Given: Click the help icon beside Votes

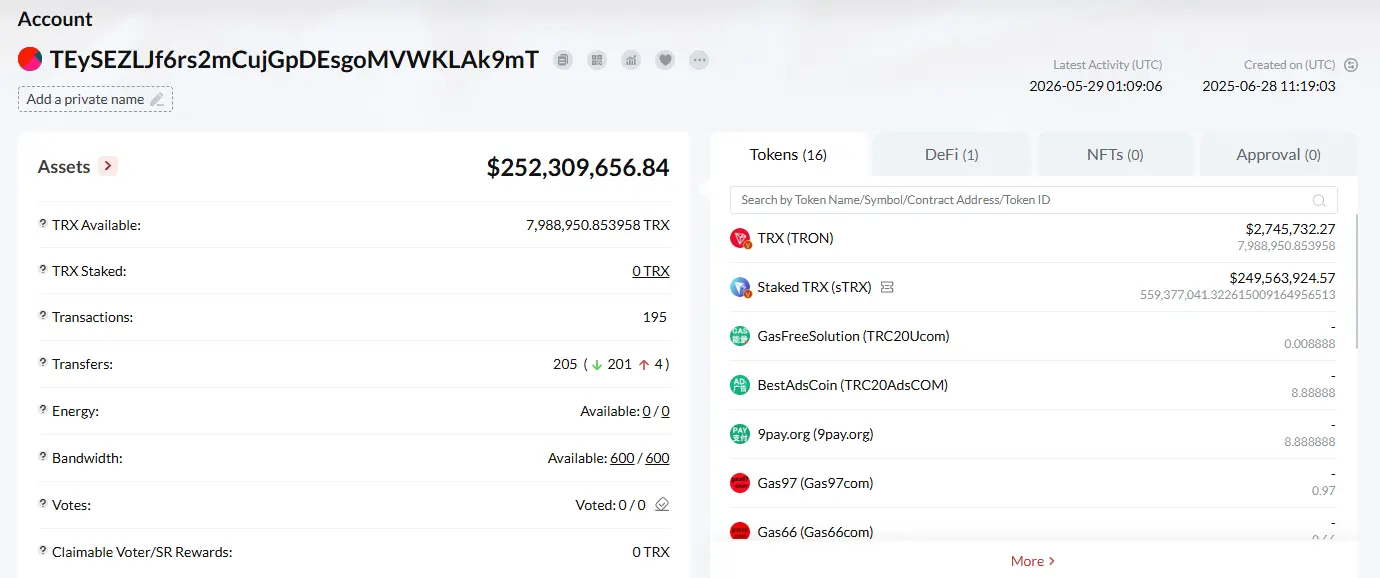Looking at the screenshot, I should click(x=43, y=504).
